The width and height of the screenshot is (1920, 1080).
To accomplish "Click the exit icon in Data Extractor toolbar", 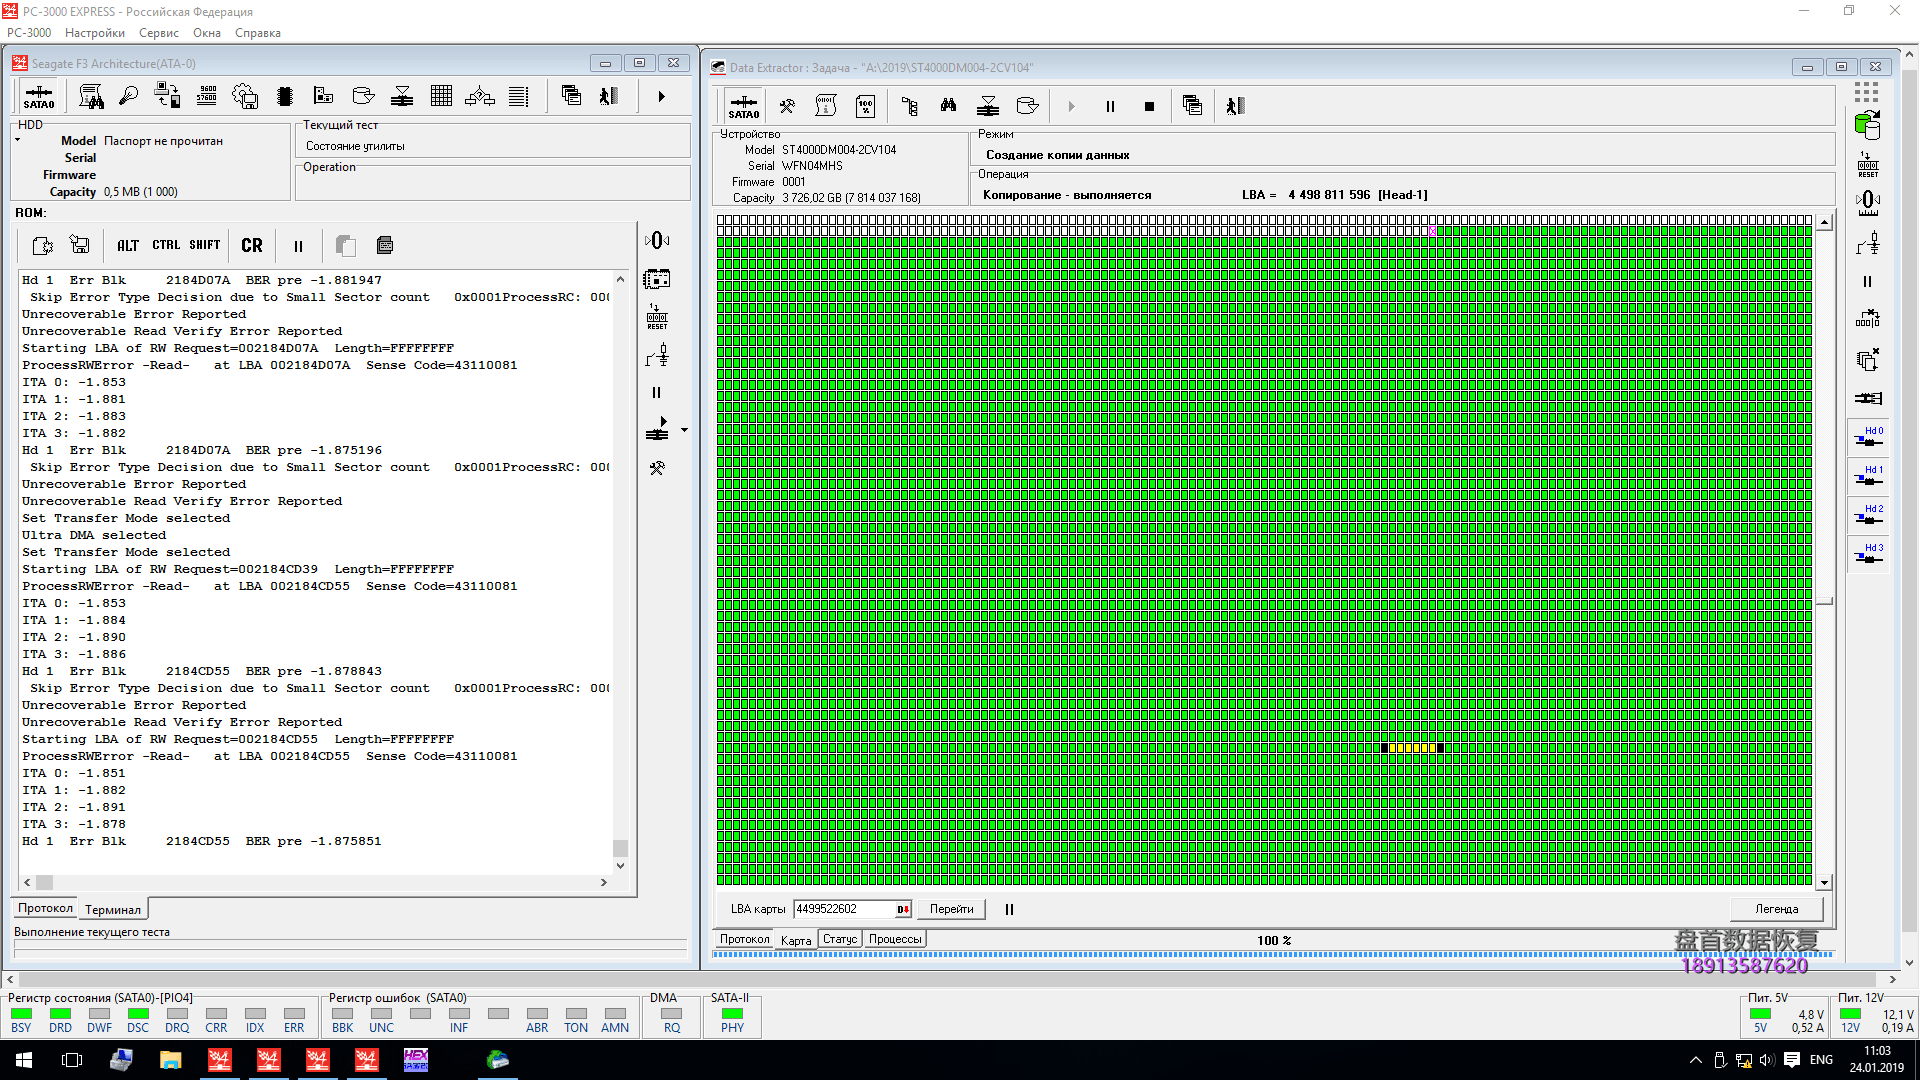I will (x=1235, y=106).
